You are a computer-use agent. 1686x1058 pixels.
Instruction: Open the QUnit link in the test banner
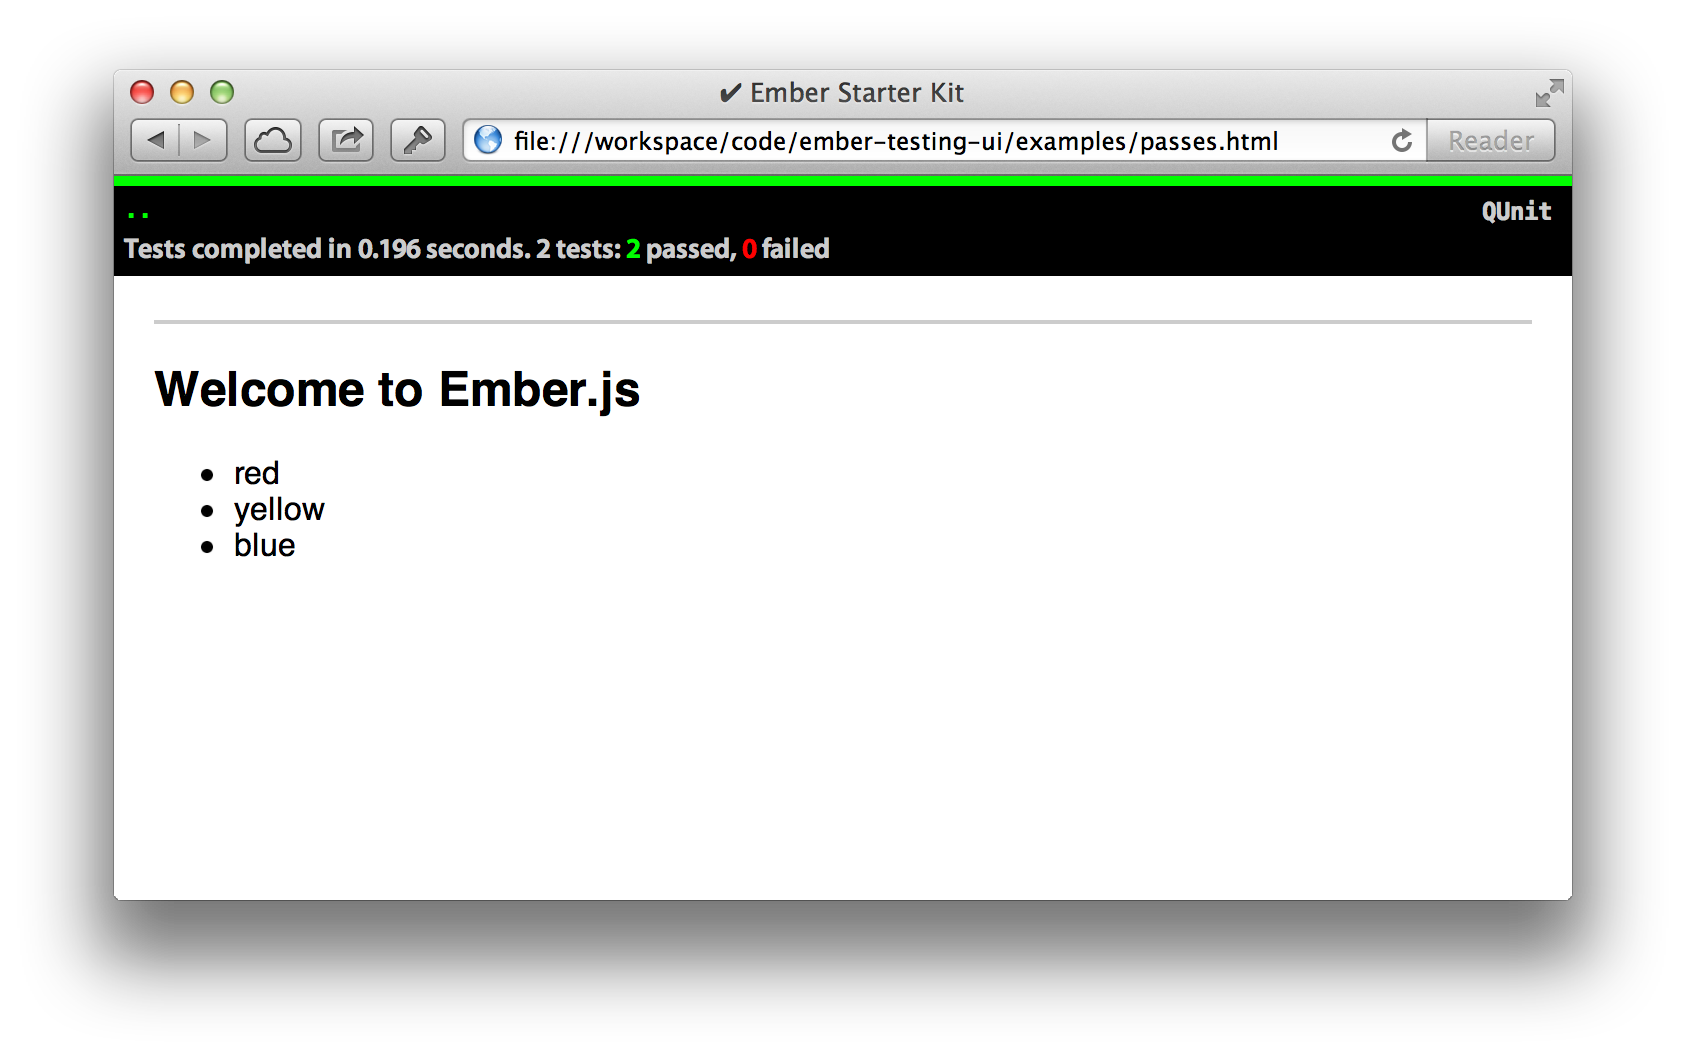click(x=1516, y=211)
